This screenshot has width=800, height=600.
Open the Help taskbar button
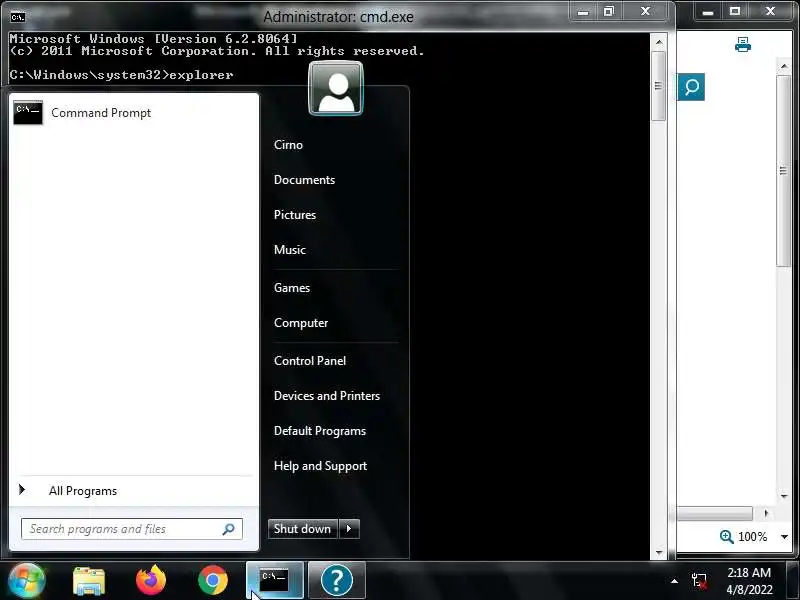click(x=337, y=580)
